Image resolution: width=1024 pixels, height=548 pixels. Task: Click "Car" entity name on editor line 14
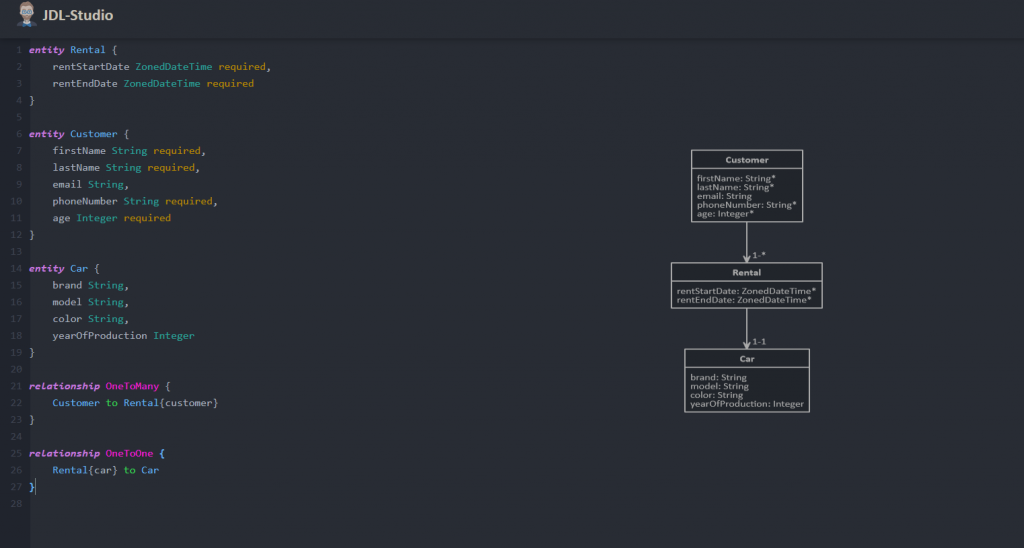(x=79, y=268)
